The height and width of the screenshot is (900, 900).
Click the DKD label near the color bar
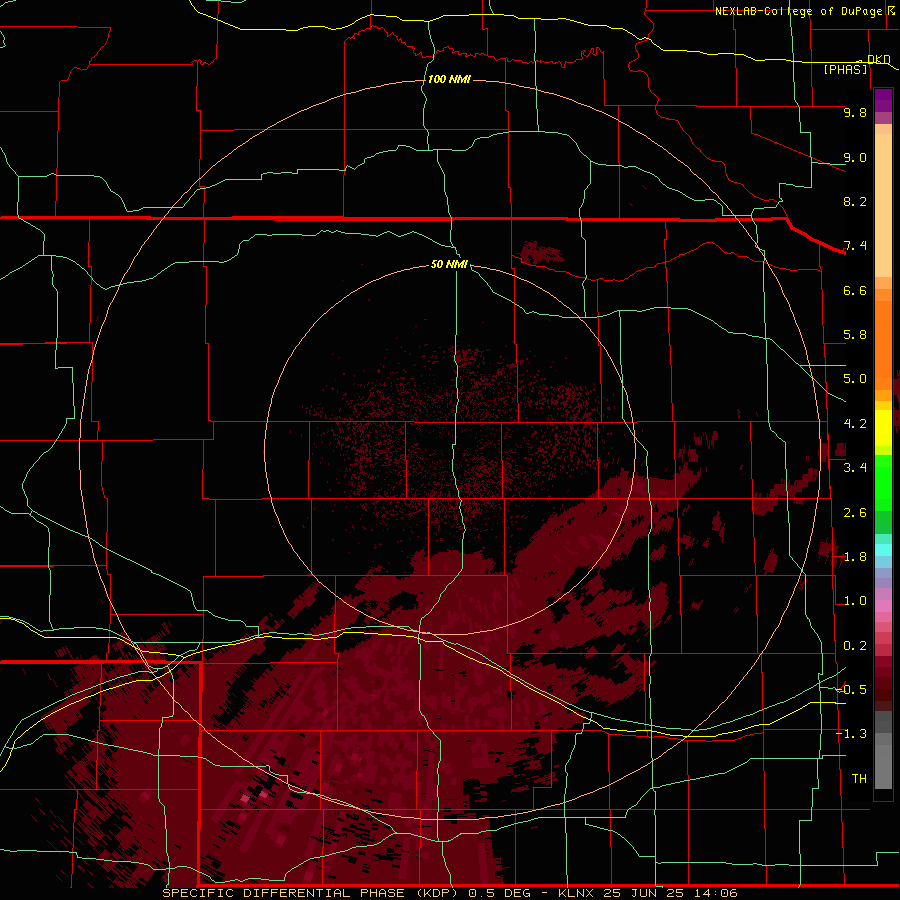879,59
